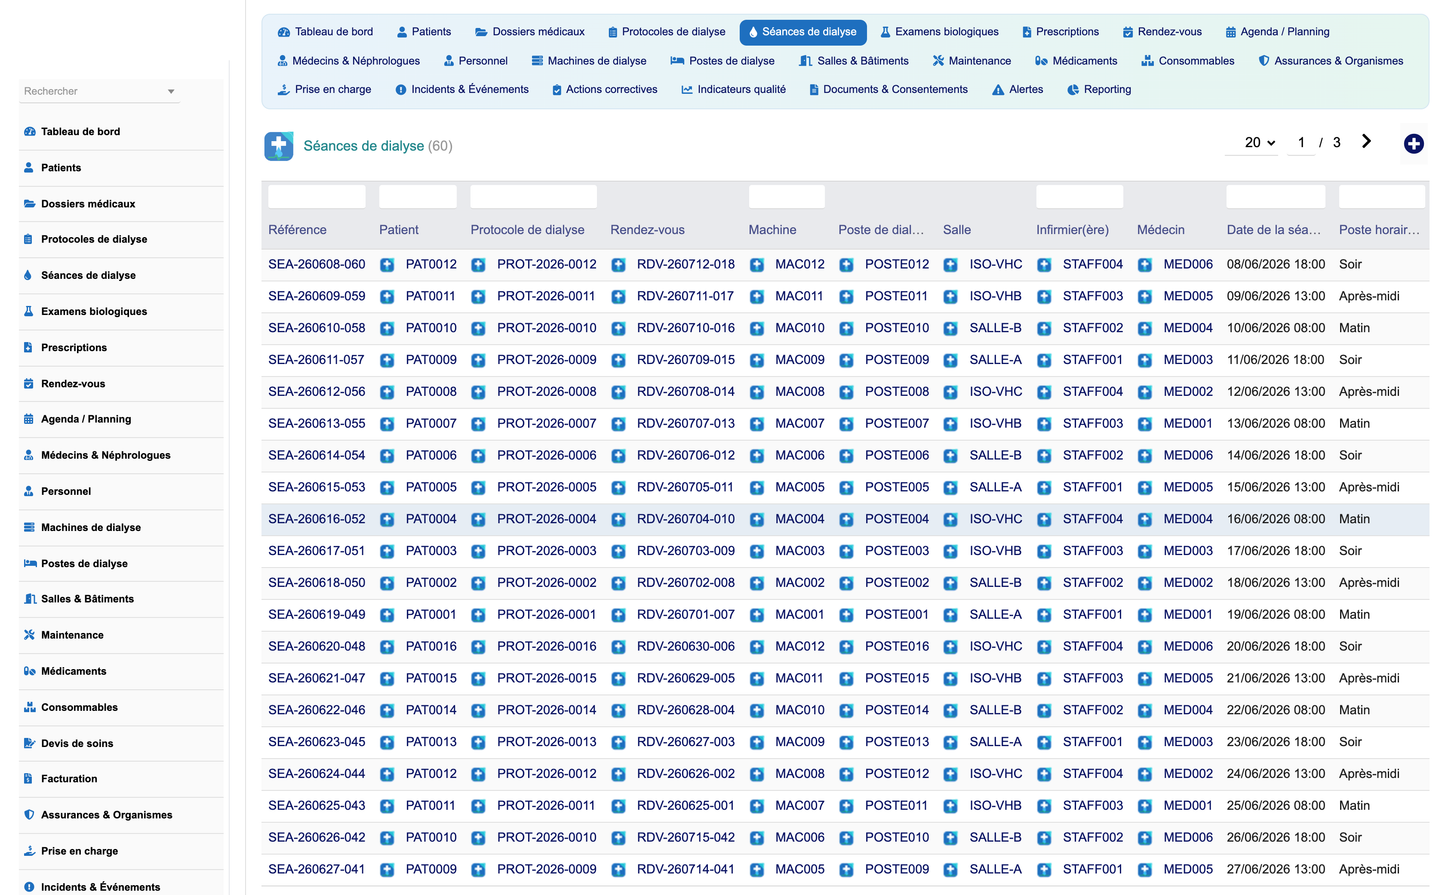Open protocol link PROT-2026-0007
1445x895 pixels.
[547, 424]
